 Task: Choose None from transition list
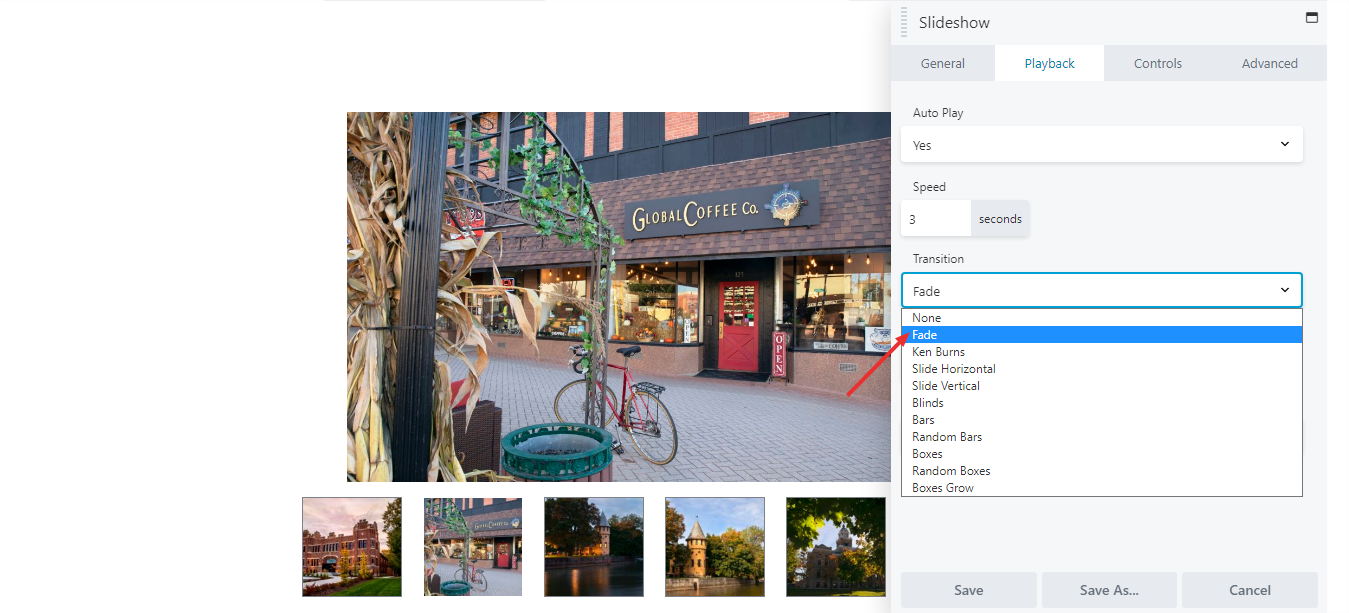coord(1102,318)
